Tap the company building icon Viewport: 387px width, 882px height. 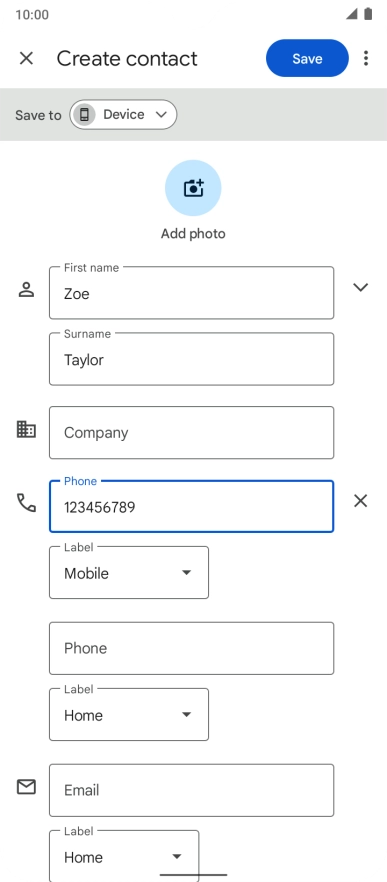pyautogui.click(x=26, y=430)
